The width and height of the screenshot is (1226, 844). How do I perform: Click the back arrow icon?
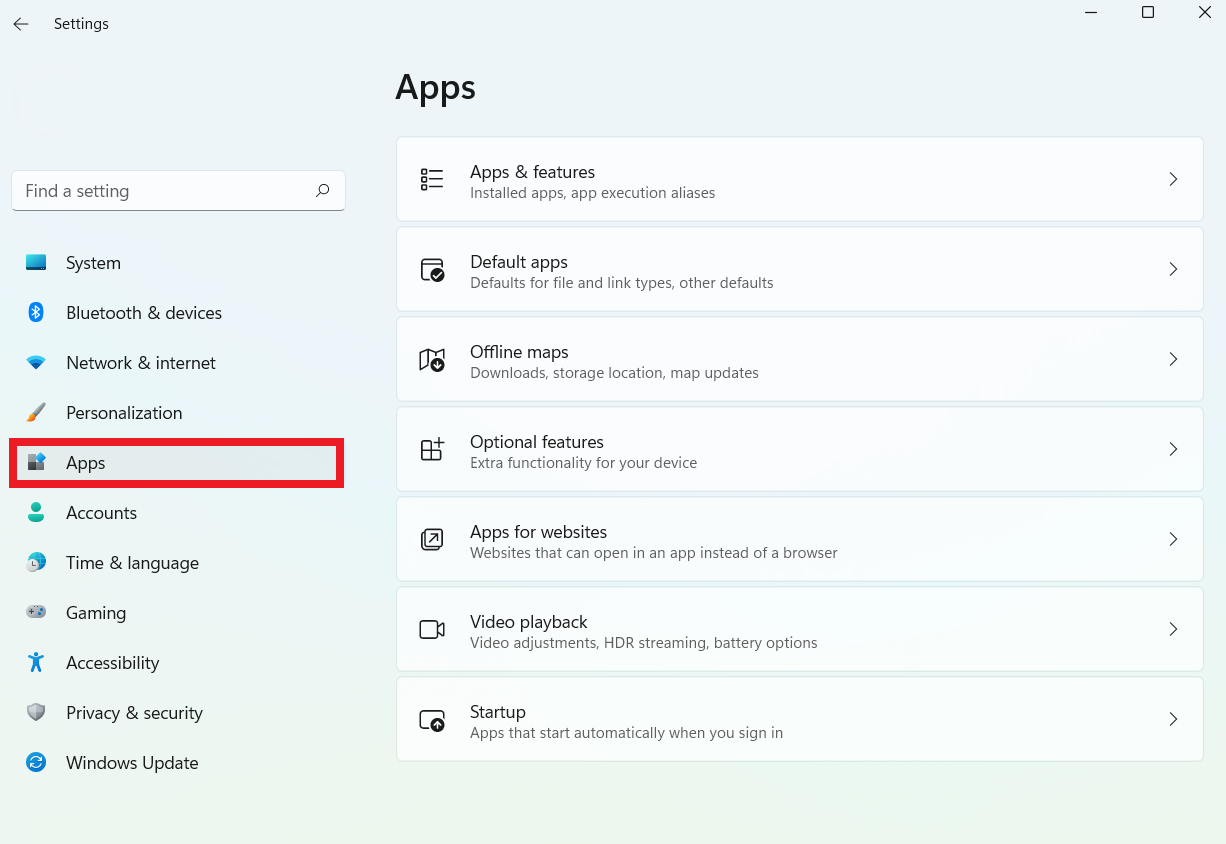click(21, 24)
